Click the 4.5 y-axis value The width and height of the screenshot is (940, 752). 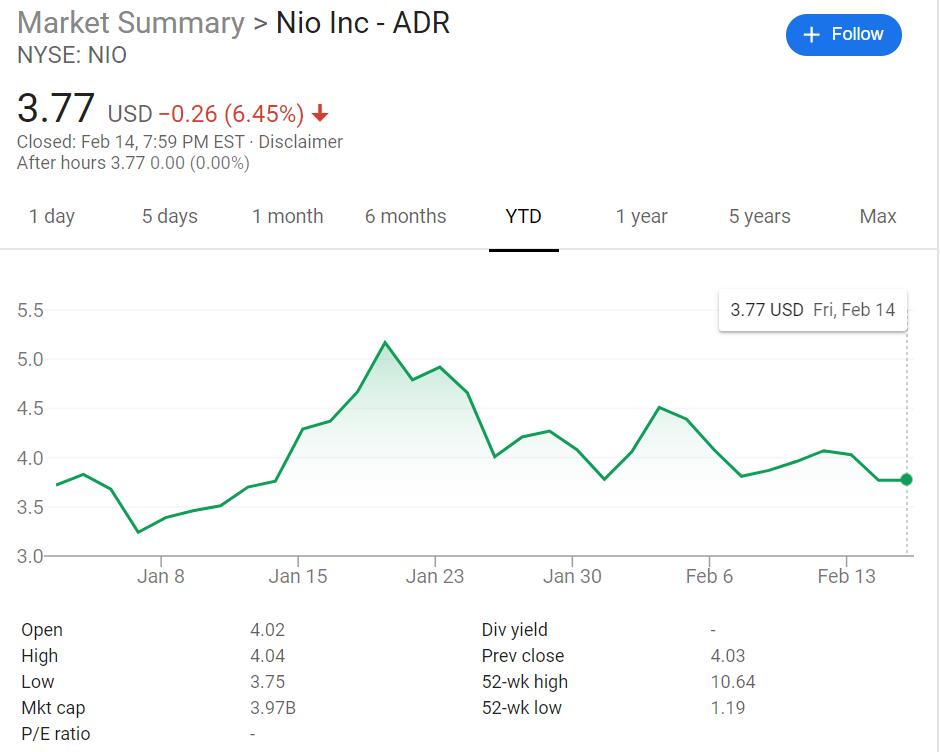(x=30, y=408)
